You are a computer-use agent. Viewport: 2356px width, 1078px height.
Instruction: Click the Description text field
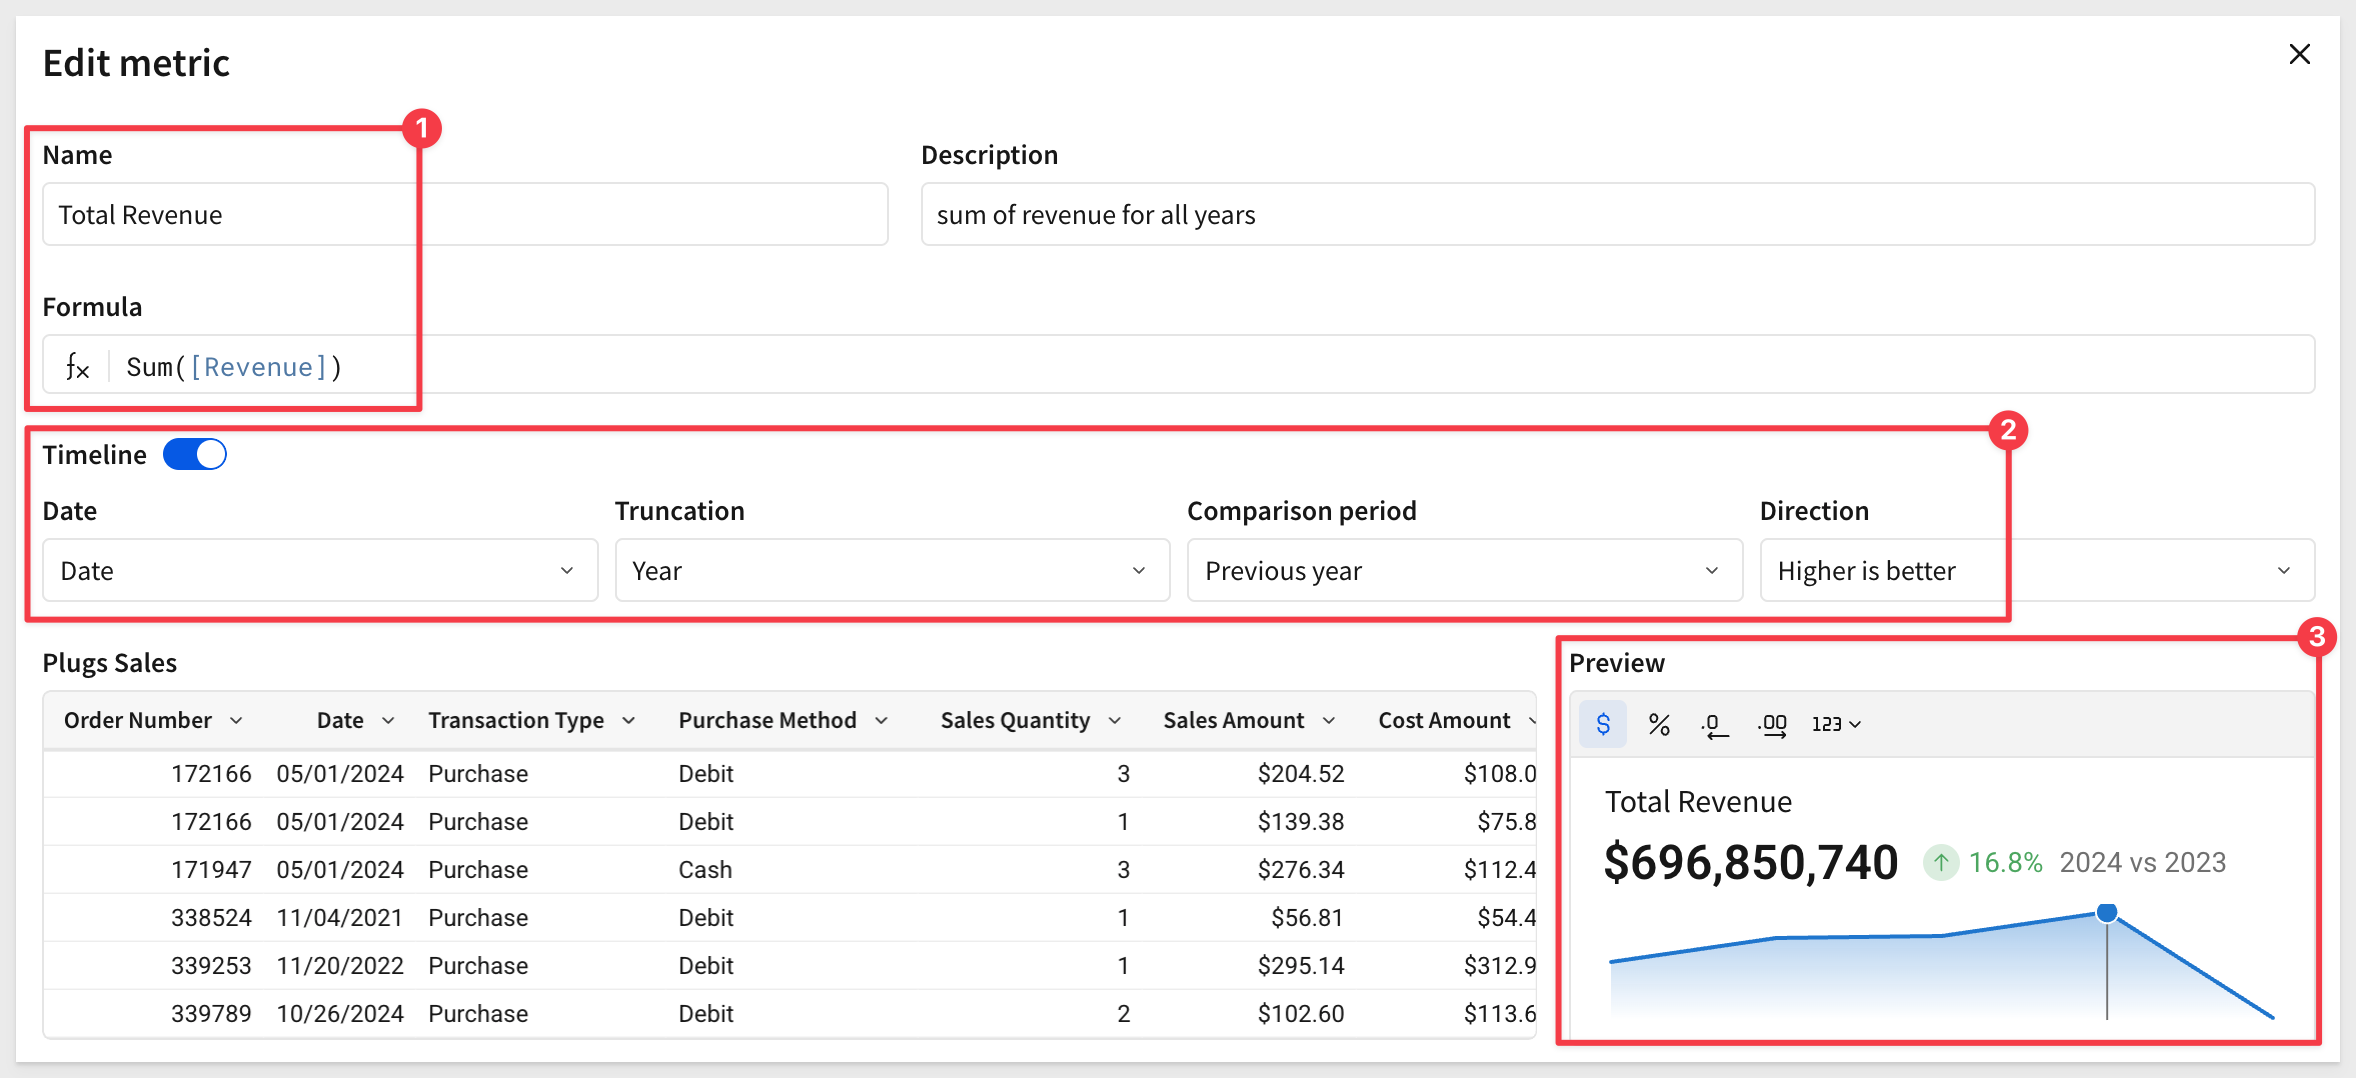tap(1616, 215)
